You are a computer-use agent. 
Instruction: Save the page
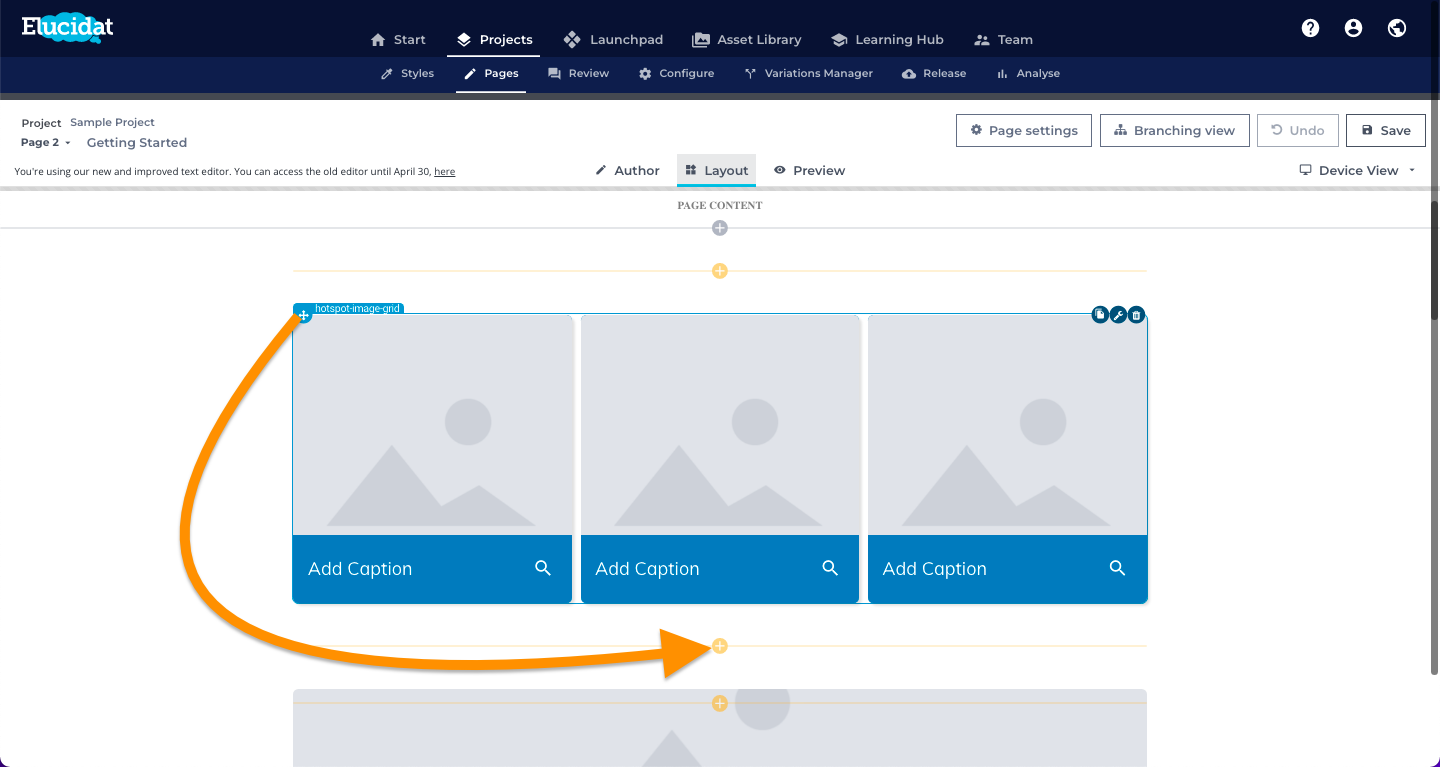(1386, 130)
